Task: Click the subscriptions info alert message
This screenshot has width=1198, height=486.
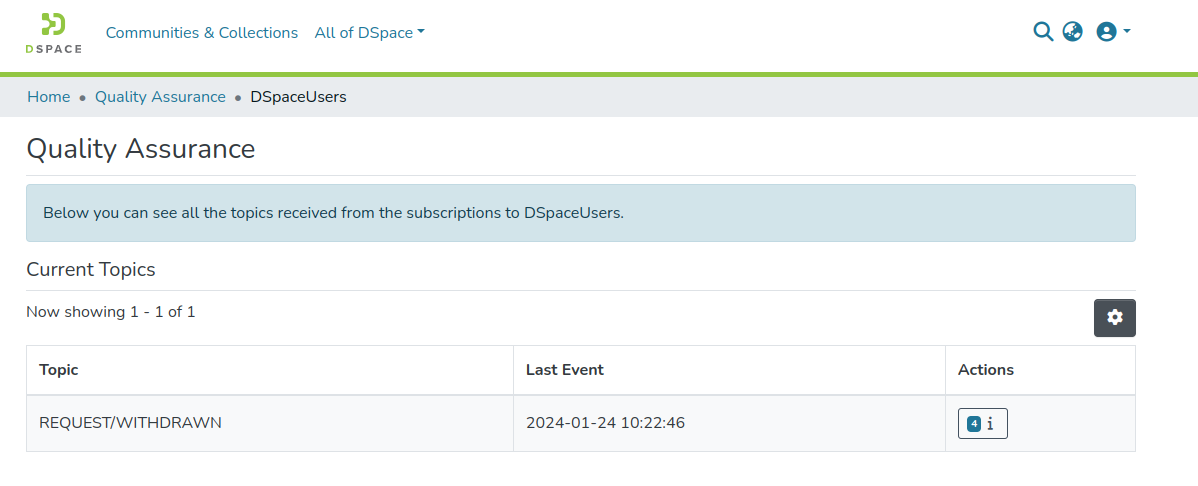Action: tap(334, 213)
